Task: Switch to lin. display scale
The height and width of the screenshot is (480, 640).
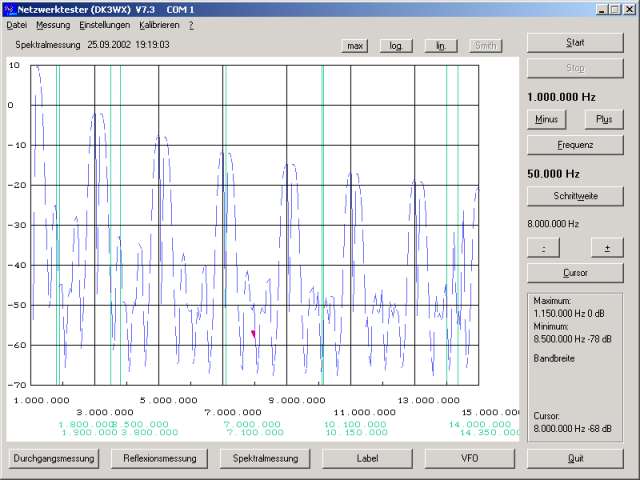Action: coord(440,46)
